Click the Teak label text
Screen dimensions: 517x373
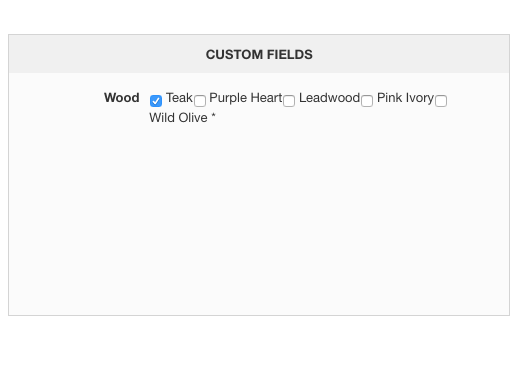click(x=179, y=98)
